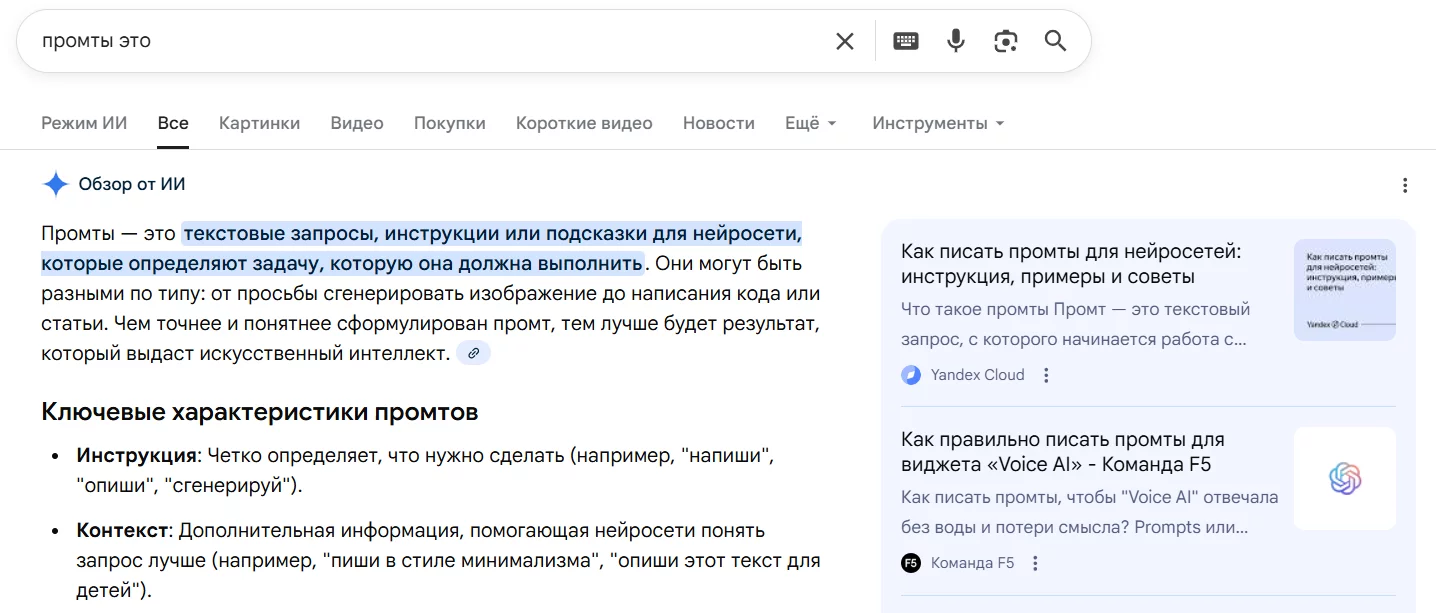Expand the Ещё dropdown

[810, 122]
